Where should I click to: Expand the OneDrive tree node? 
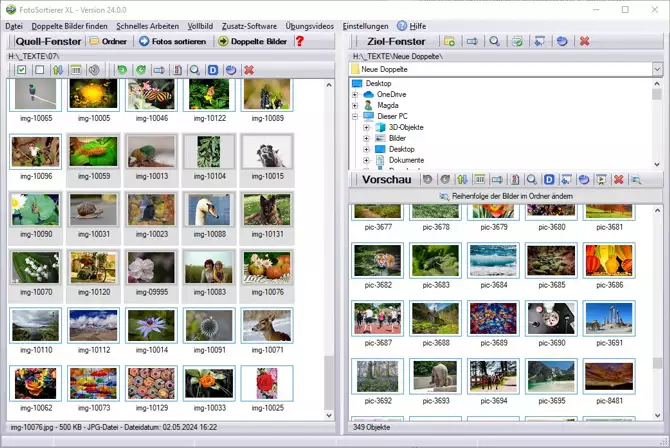pos(355,94)
